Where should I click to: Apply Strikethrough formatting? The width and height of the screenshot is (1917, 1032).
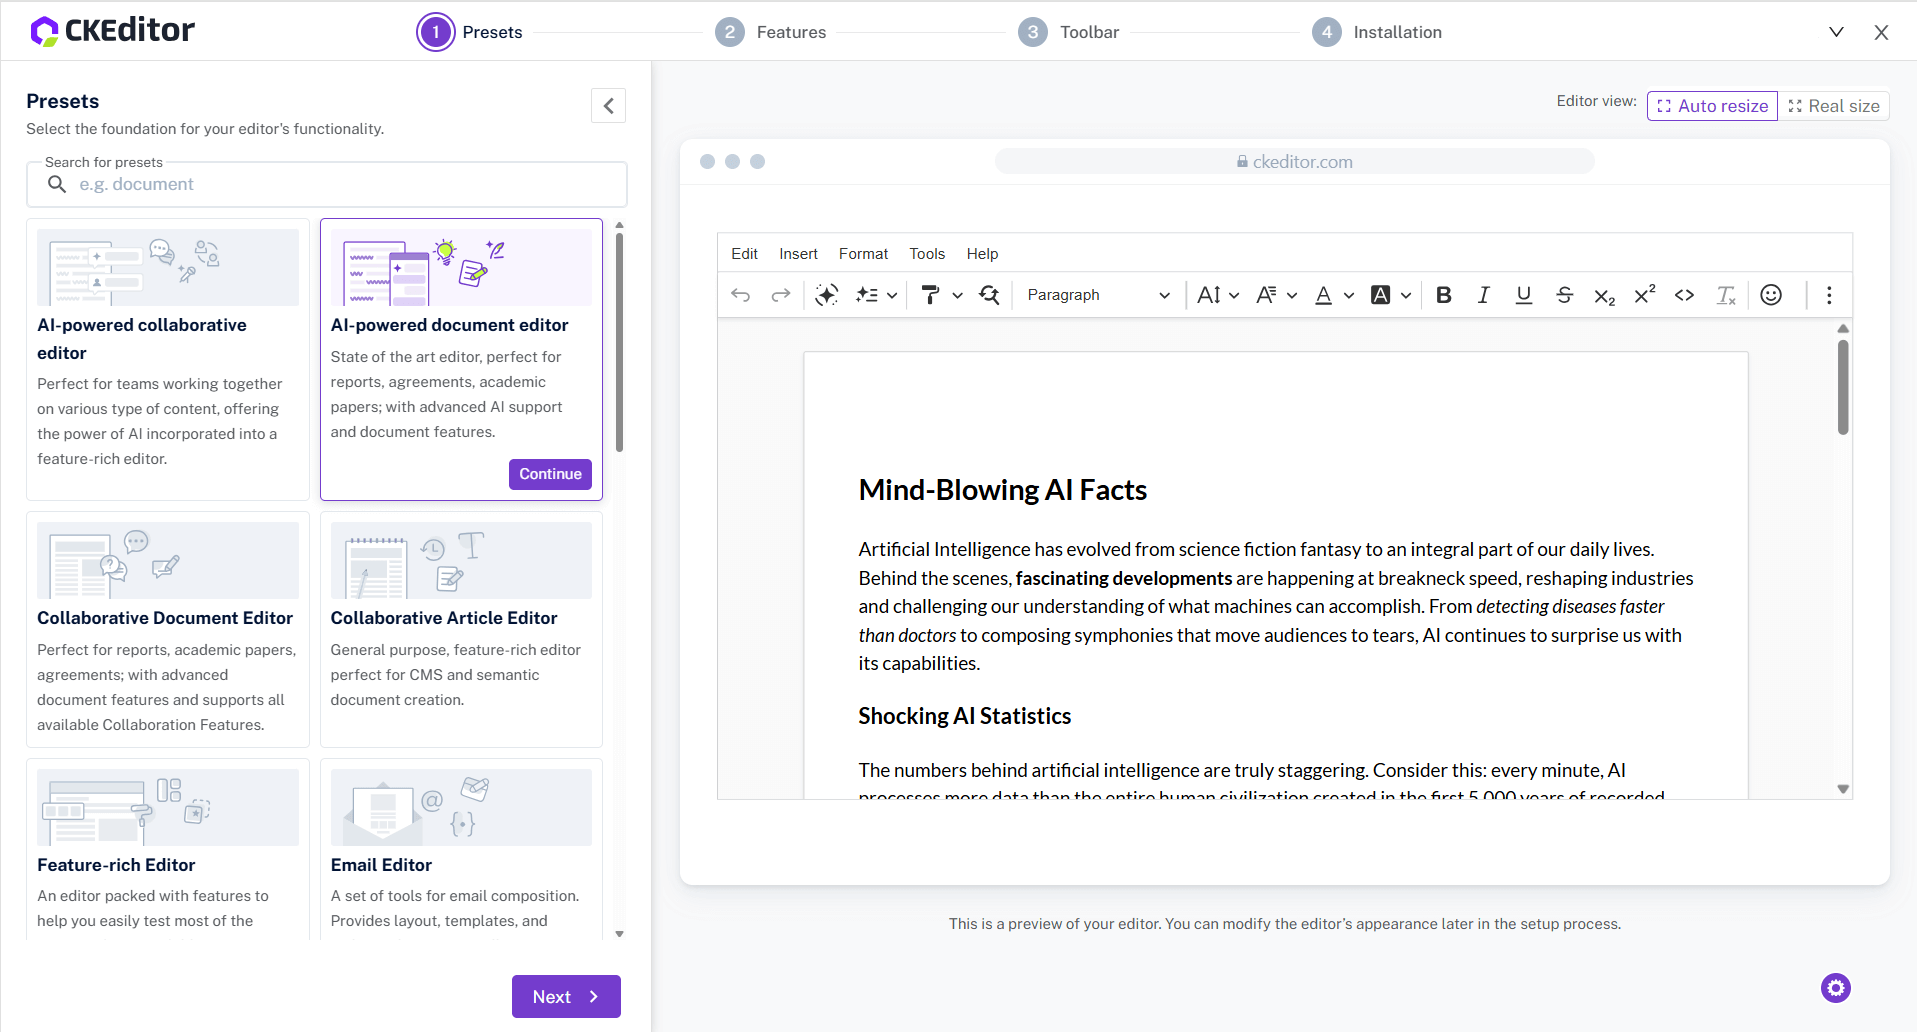pos(1564,295)
